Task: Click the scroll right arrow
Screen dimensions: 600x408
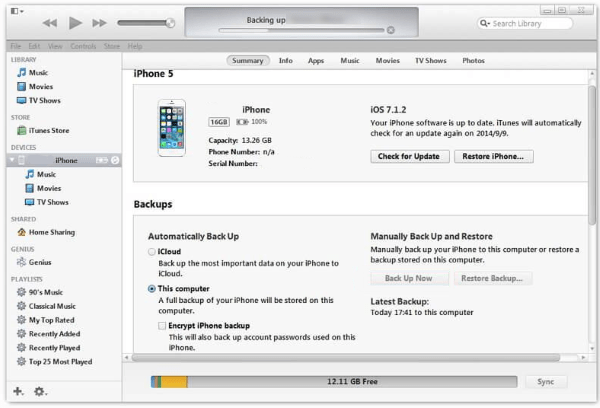Action: (583, 357)
